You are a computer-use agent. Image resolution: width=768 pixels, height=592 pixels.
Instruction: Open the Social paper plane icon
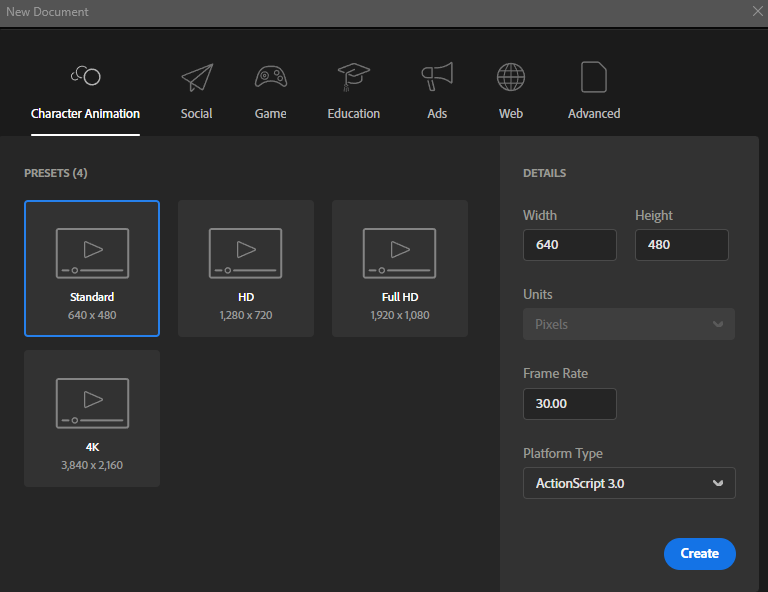[197, 77]
